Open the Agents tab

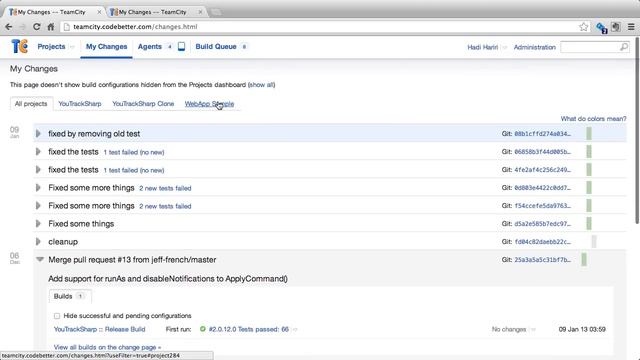[150, 47]
